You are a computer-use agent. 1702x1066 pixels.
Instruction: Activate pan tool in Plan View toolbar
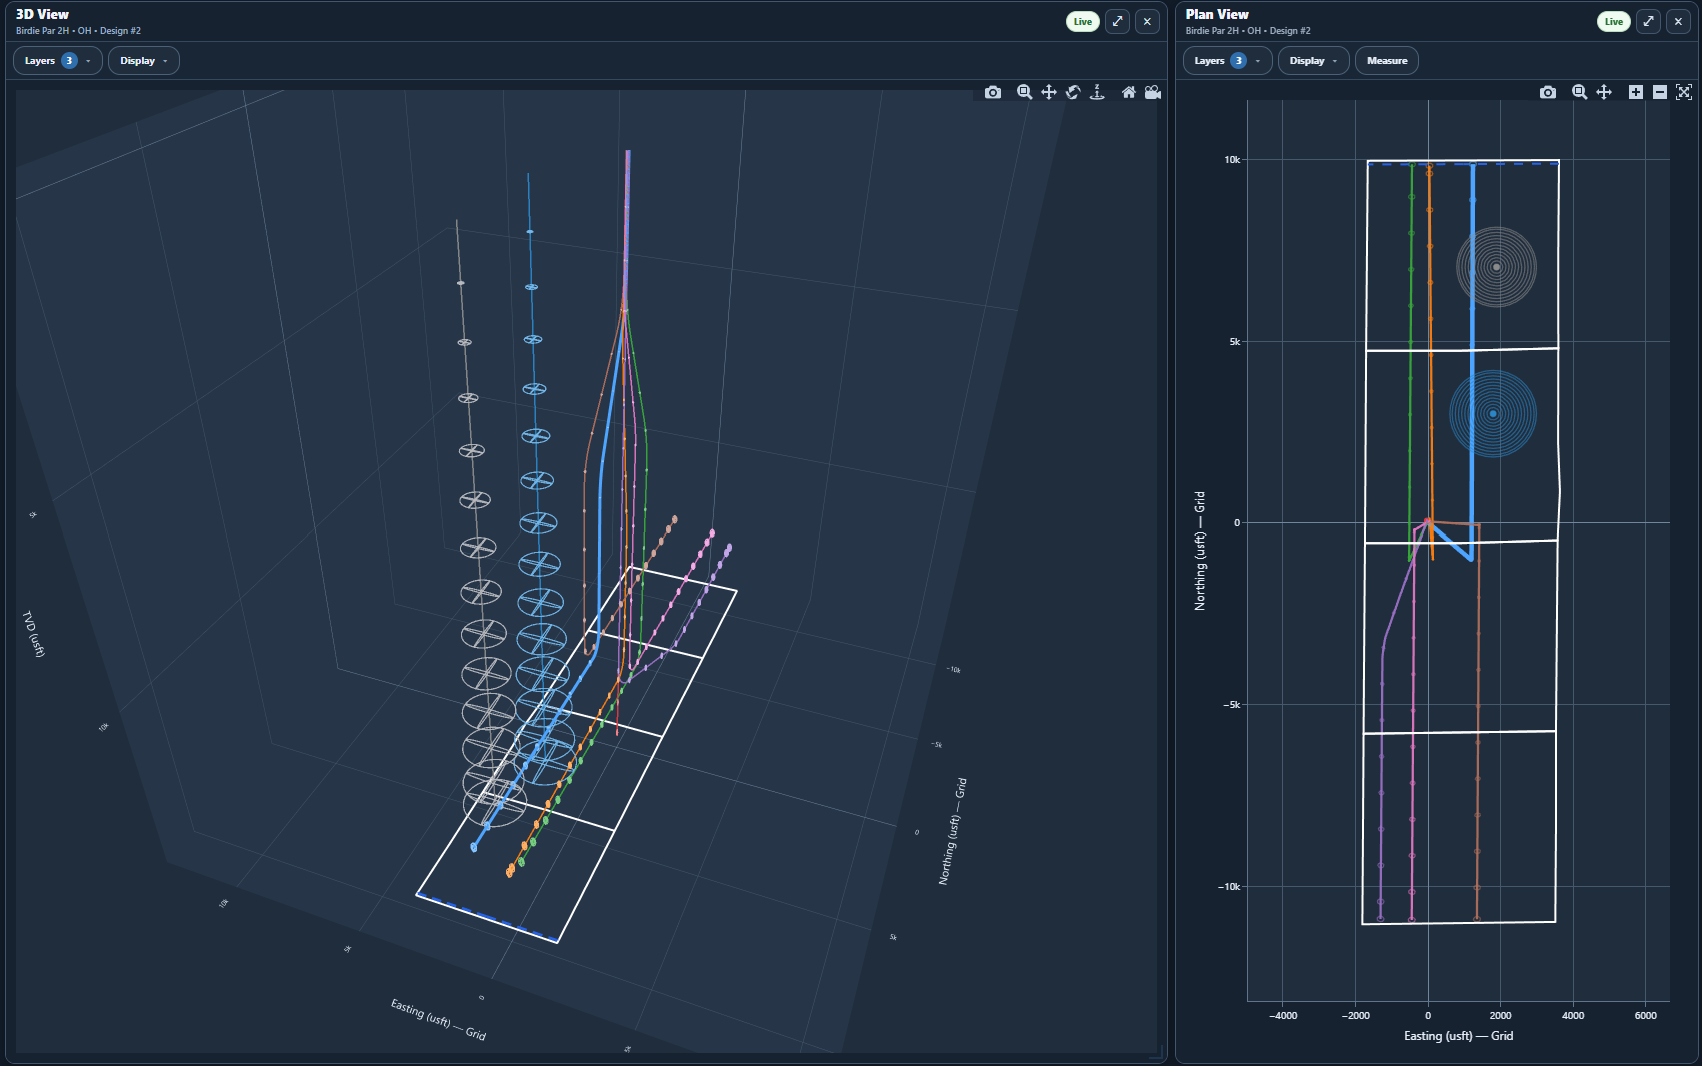click(1604, 92)
